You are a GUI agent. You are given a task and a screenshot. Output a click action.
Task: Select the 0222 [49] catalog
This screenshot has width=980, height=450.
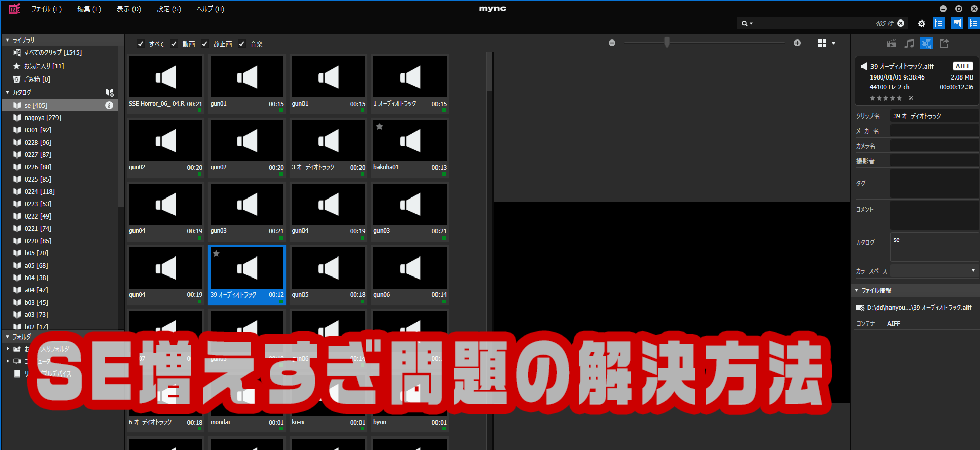click(x=59, y=216)
